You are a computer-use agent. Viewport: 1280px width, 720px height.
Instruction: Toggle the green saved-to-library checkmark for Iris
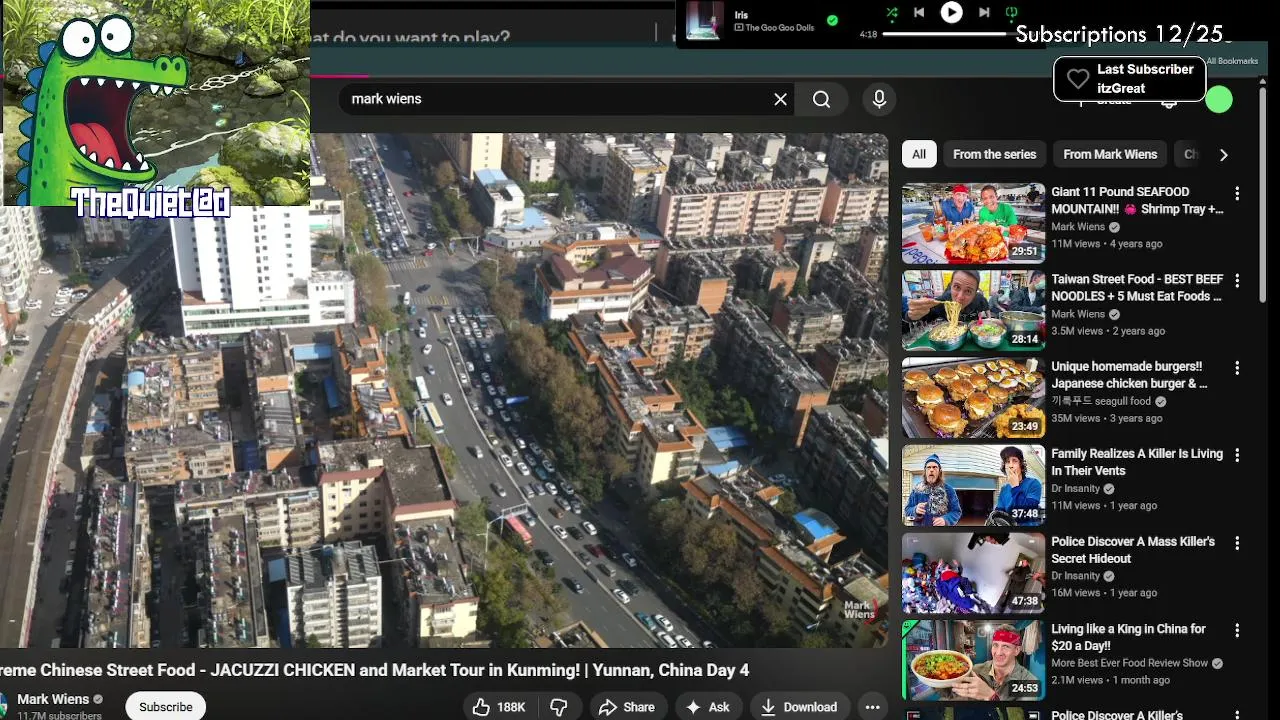click(832, 20)
